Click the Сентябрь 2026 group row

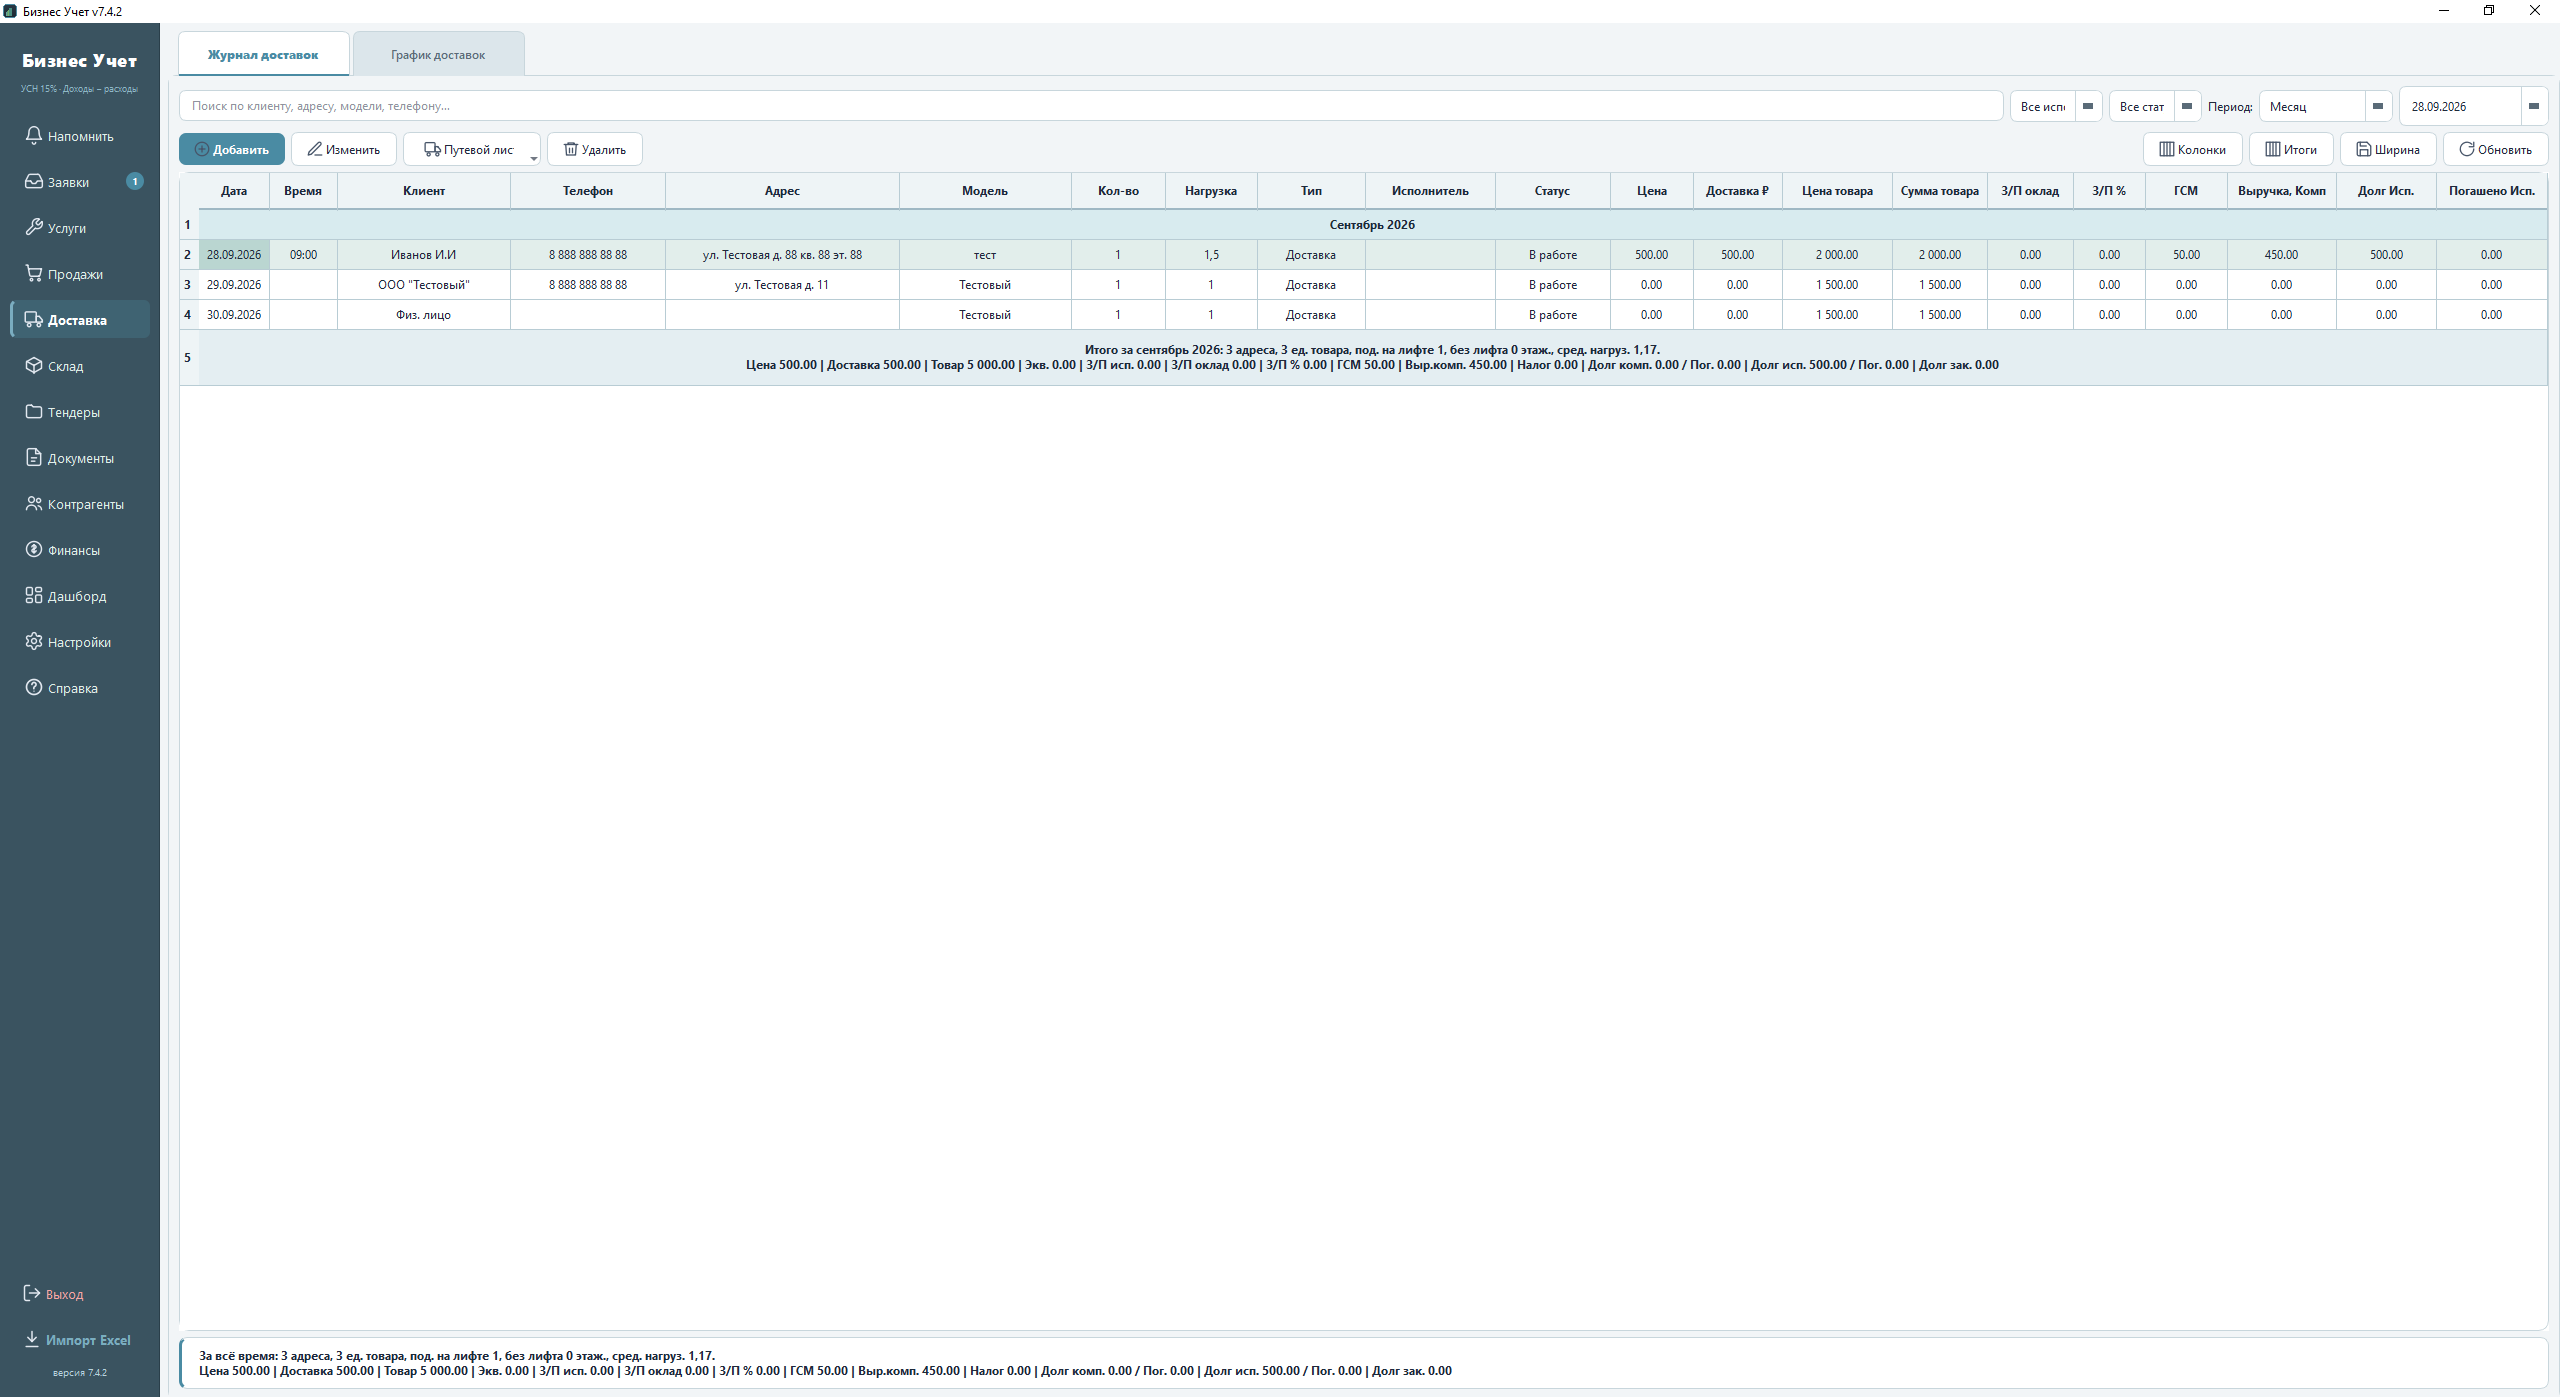click(1372, 225)
